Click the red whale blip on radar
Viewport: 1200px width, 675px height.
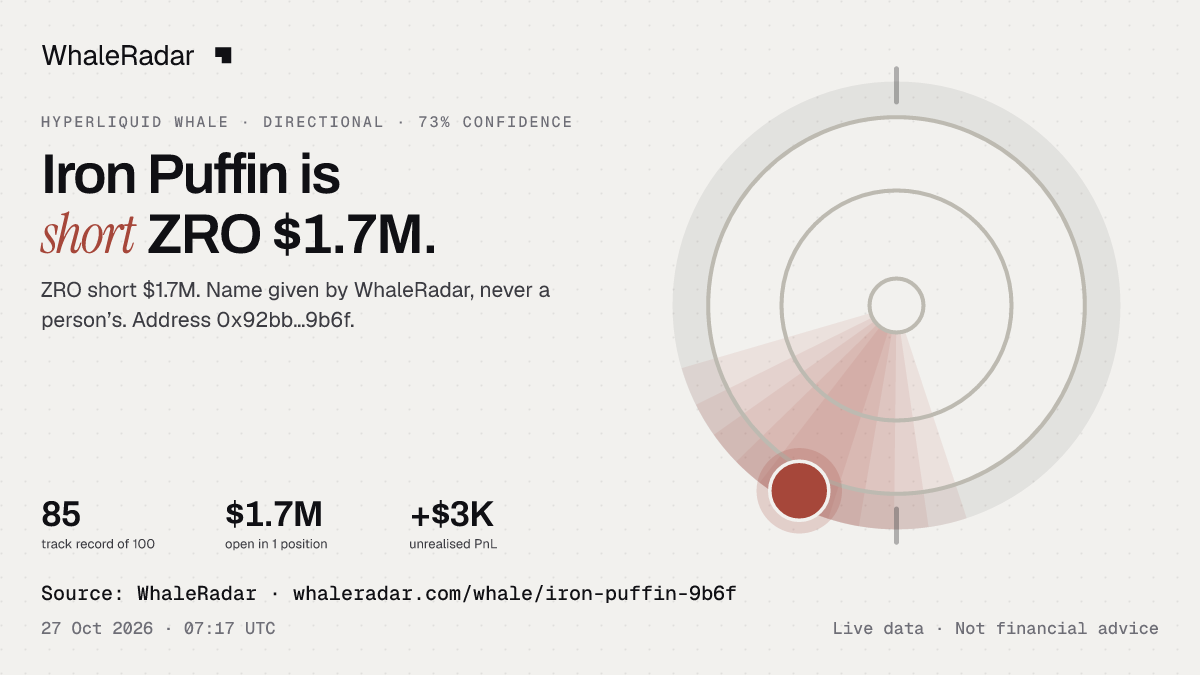pyautogui.click(x=799, y=490)
